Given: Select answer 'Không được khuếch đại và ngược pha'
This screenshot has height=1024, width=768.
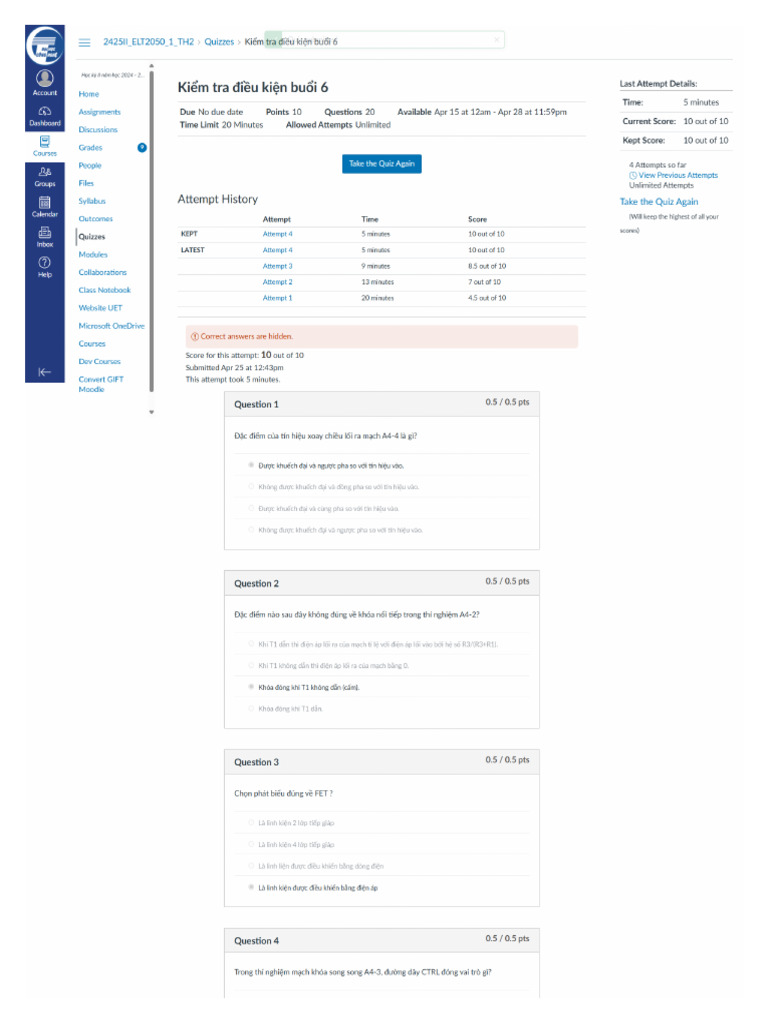Looking at the screenshot, I should pyautogui.click(x=251, y=530).
